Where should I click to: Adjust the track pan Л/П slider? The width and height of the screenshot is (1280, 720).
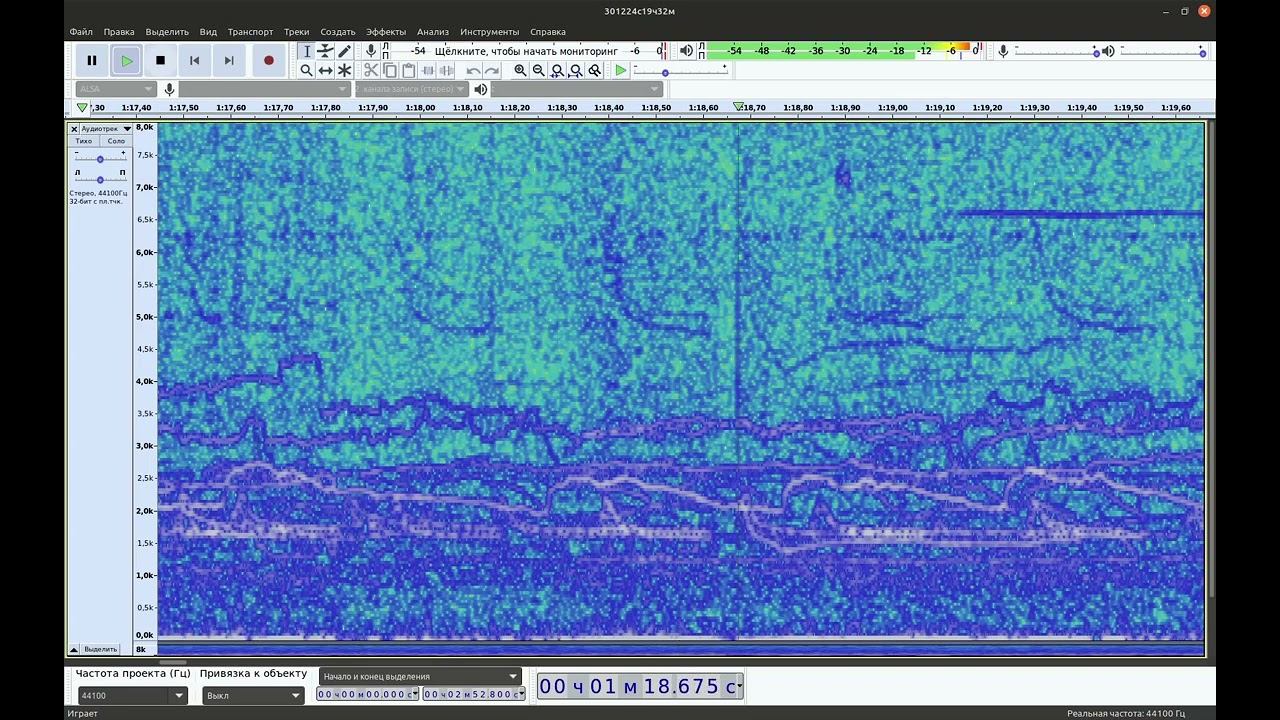pyautogui.click(x=100, y=179)
